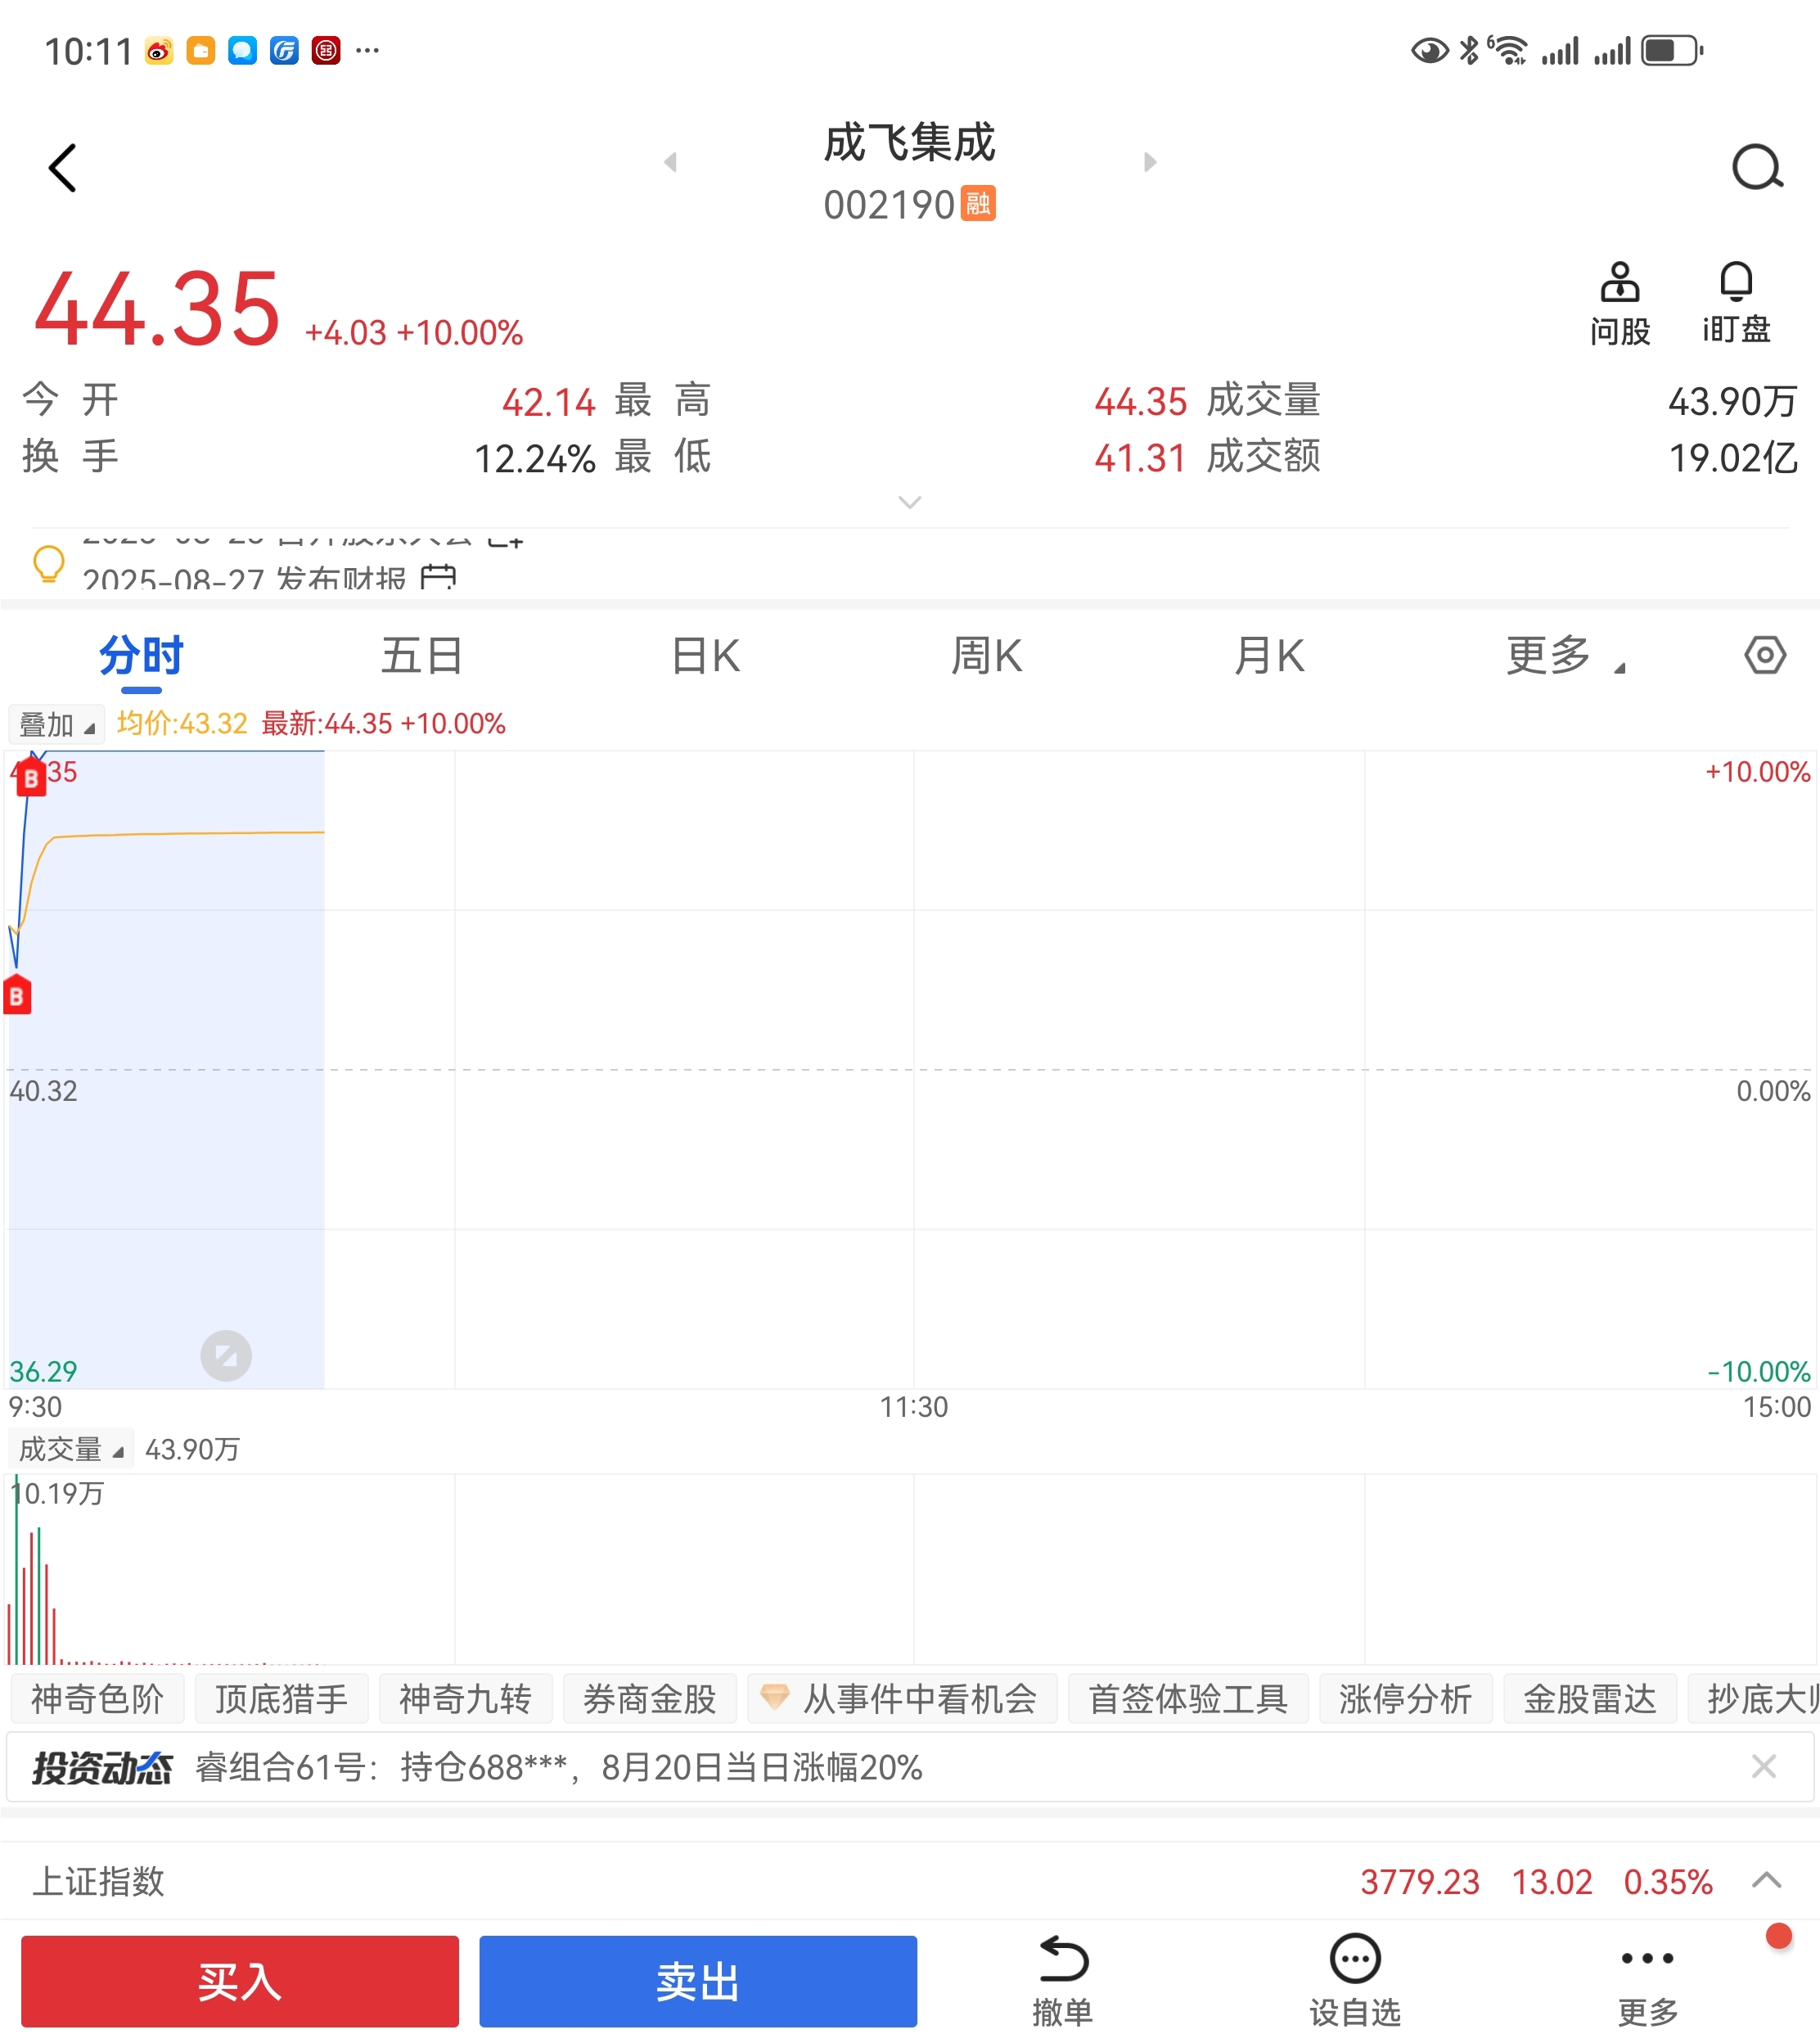1820x2043 pixels.
Task: Open the 涨停分析 tool
Action: tap(1406, 1699)
